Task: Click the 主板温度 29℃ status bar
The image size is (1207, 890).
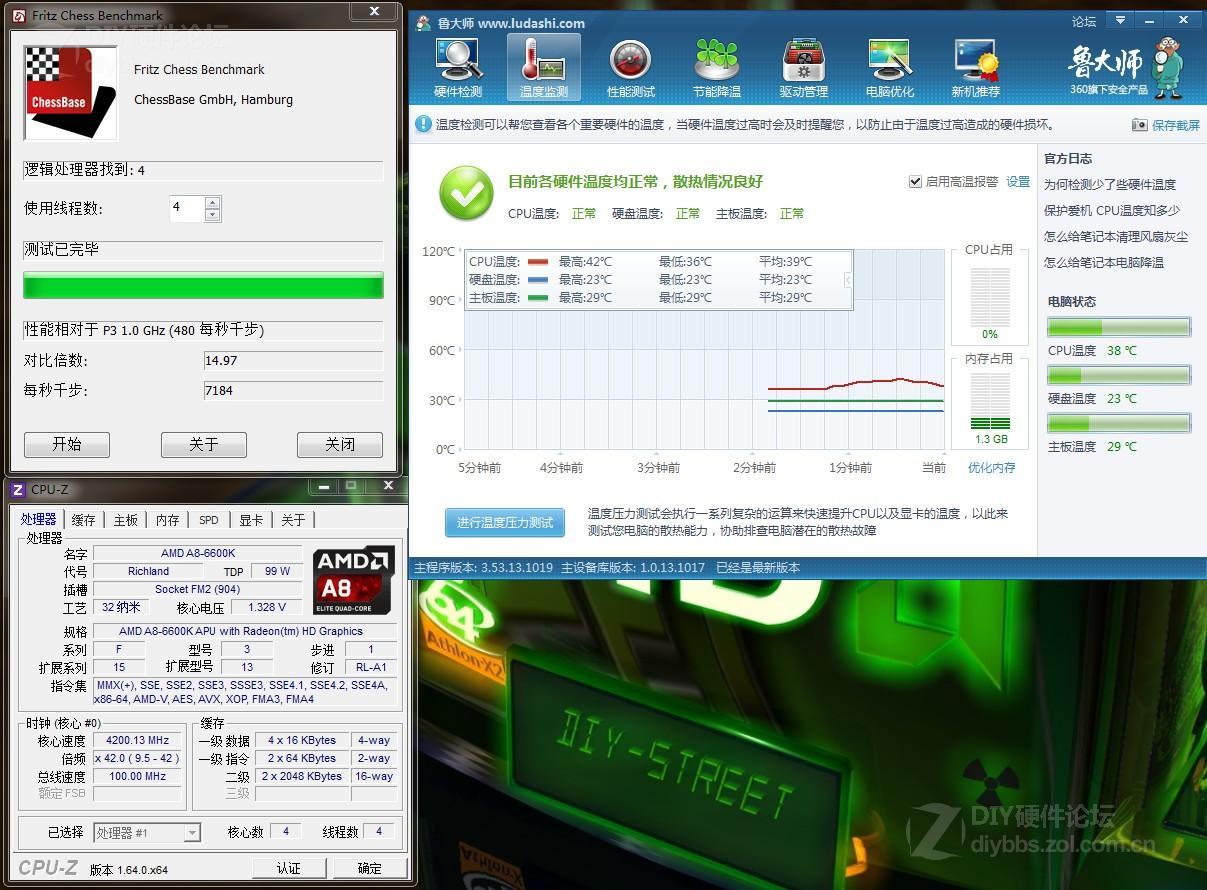Action: (x=1118, y=423)
